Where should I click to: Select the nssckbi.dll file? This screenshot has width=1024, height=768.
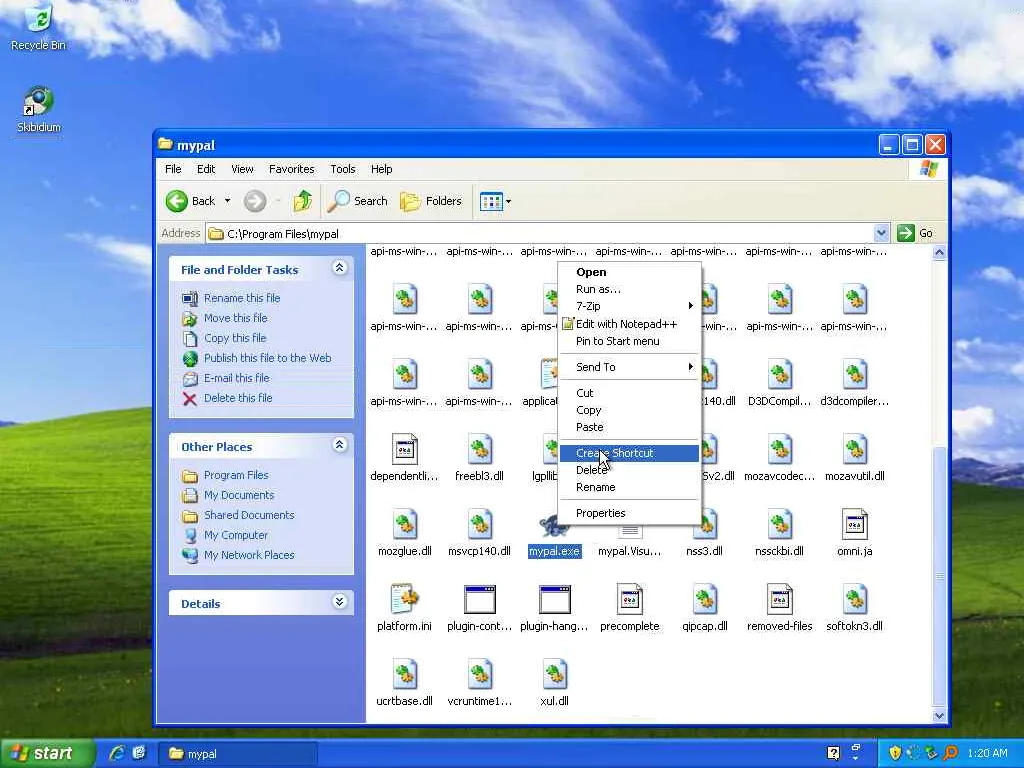click(779, 533)
